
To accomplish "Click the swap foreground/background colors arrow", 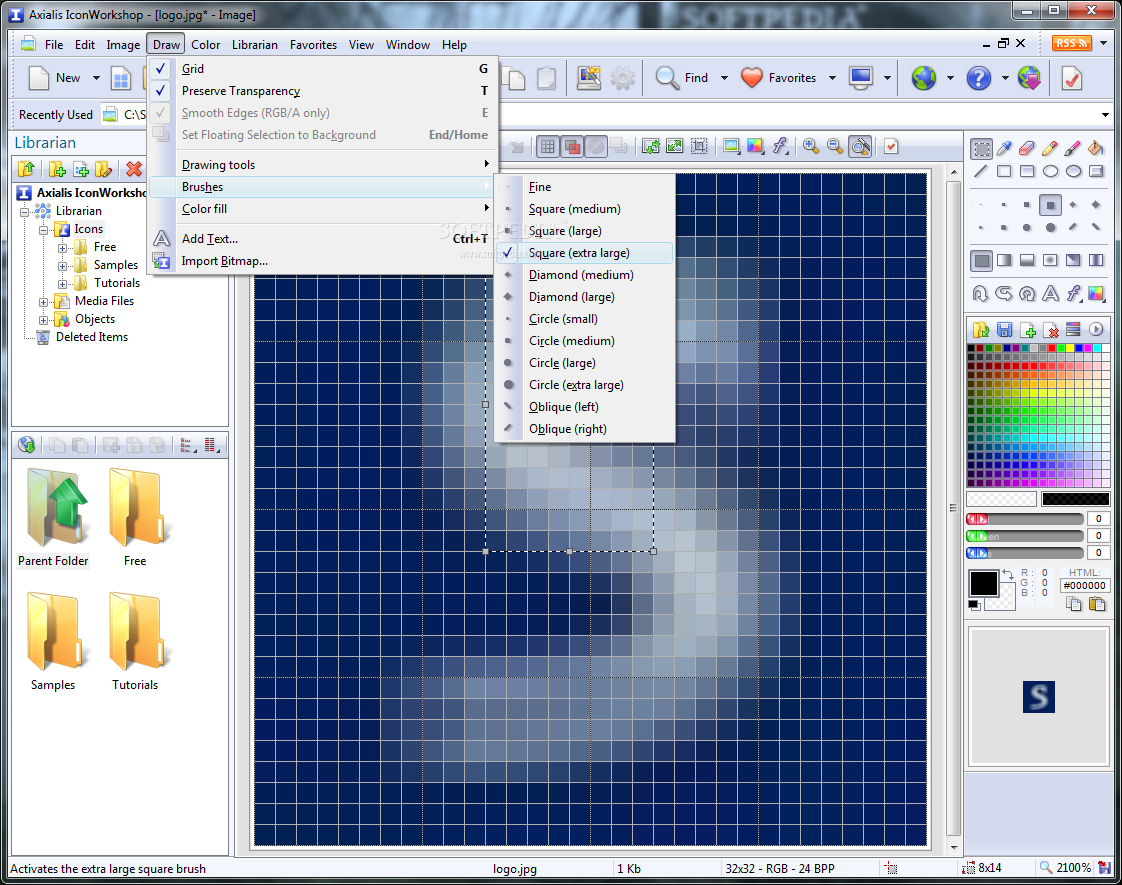I will (x=1008, y=574).
